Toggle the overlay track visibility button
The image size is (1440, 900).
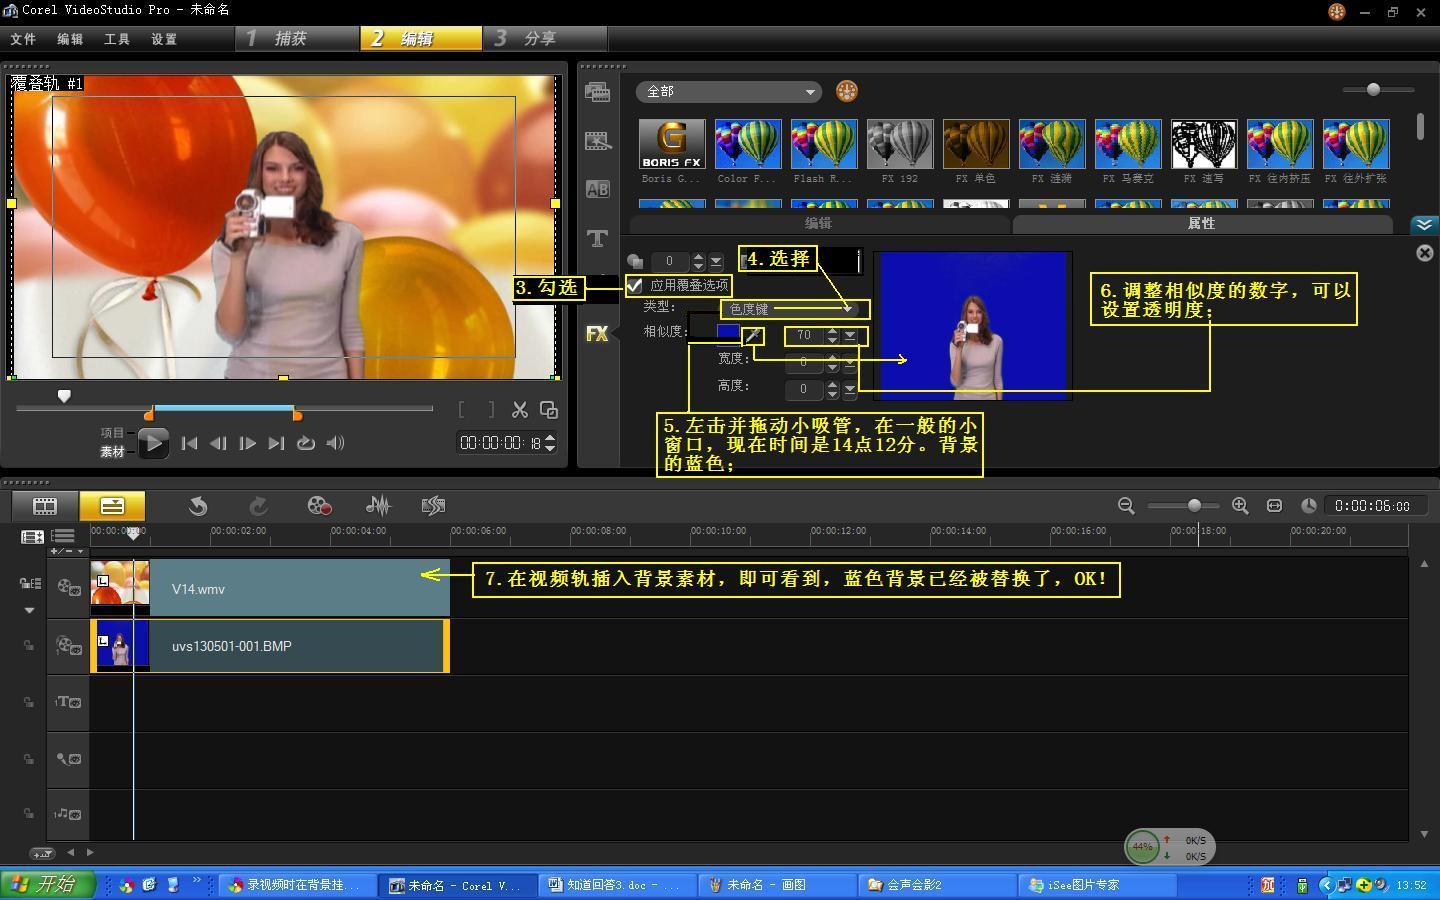[69, 646]
